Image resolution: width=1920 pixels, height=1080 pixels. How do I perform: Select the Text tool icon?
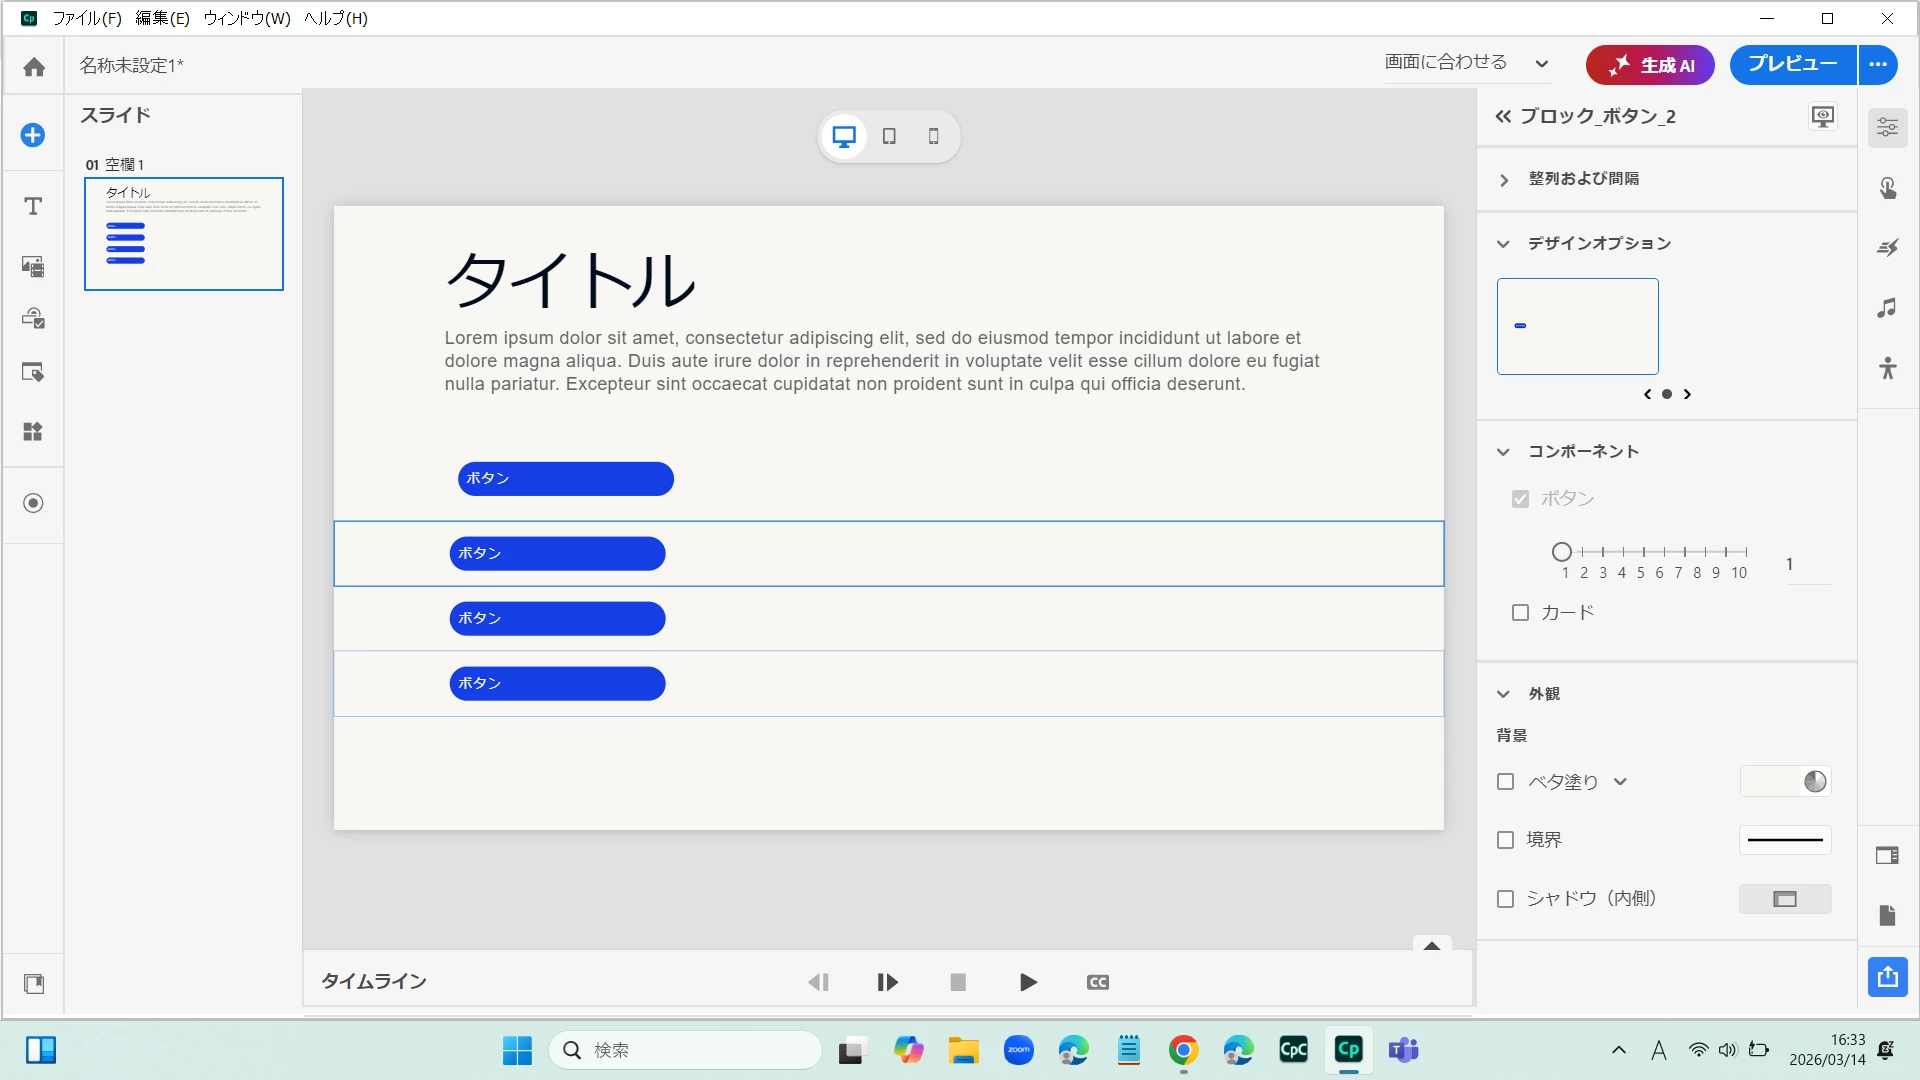33,206
